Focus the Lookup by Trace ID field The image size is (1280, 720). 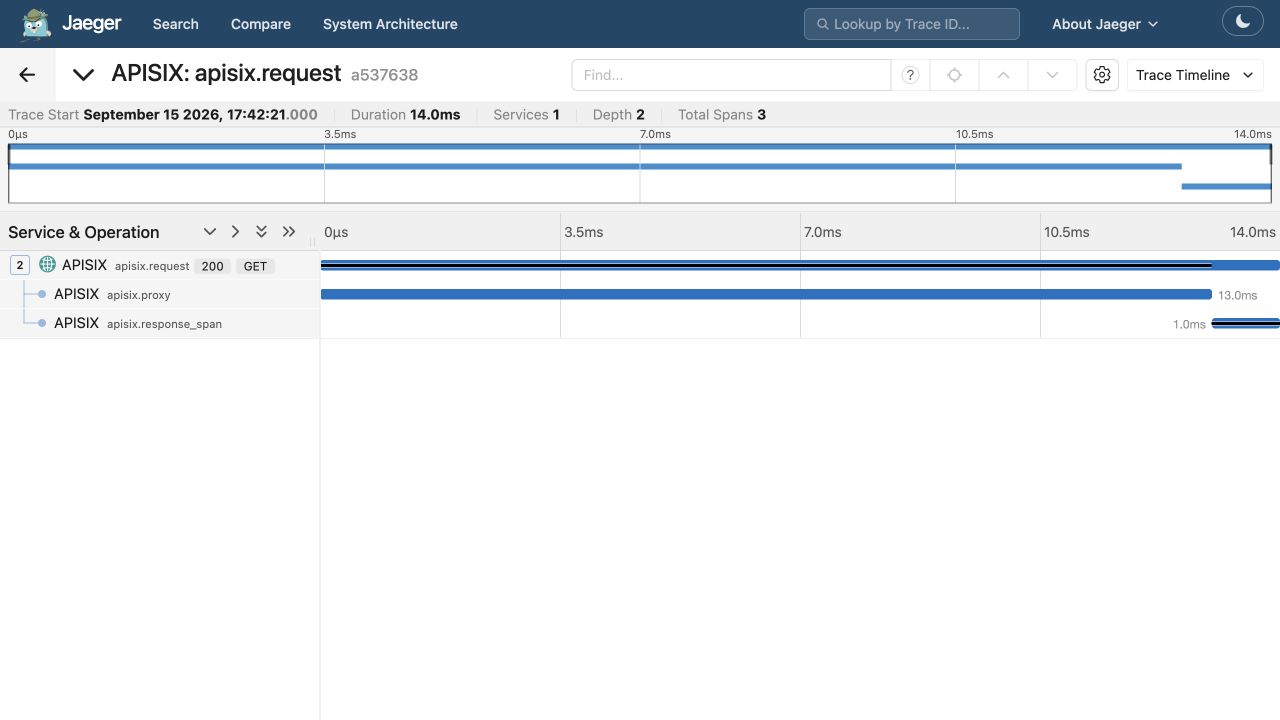pyautogui.click(x=912, y=24)
